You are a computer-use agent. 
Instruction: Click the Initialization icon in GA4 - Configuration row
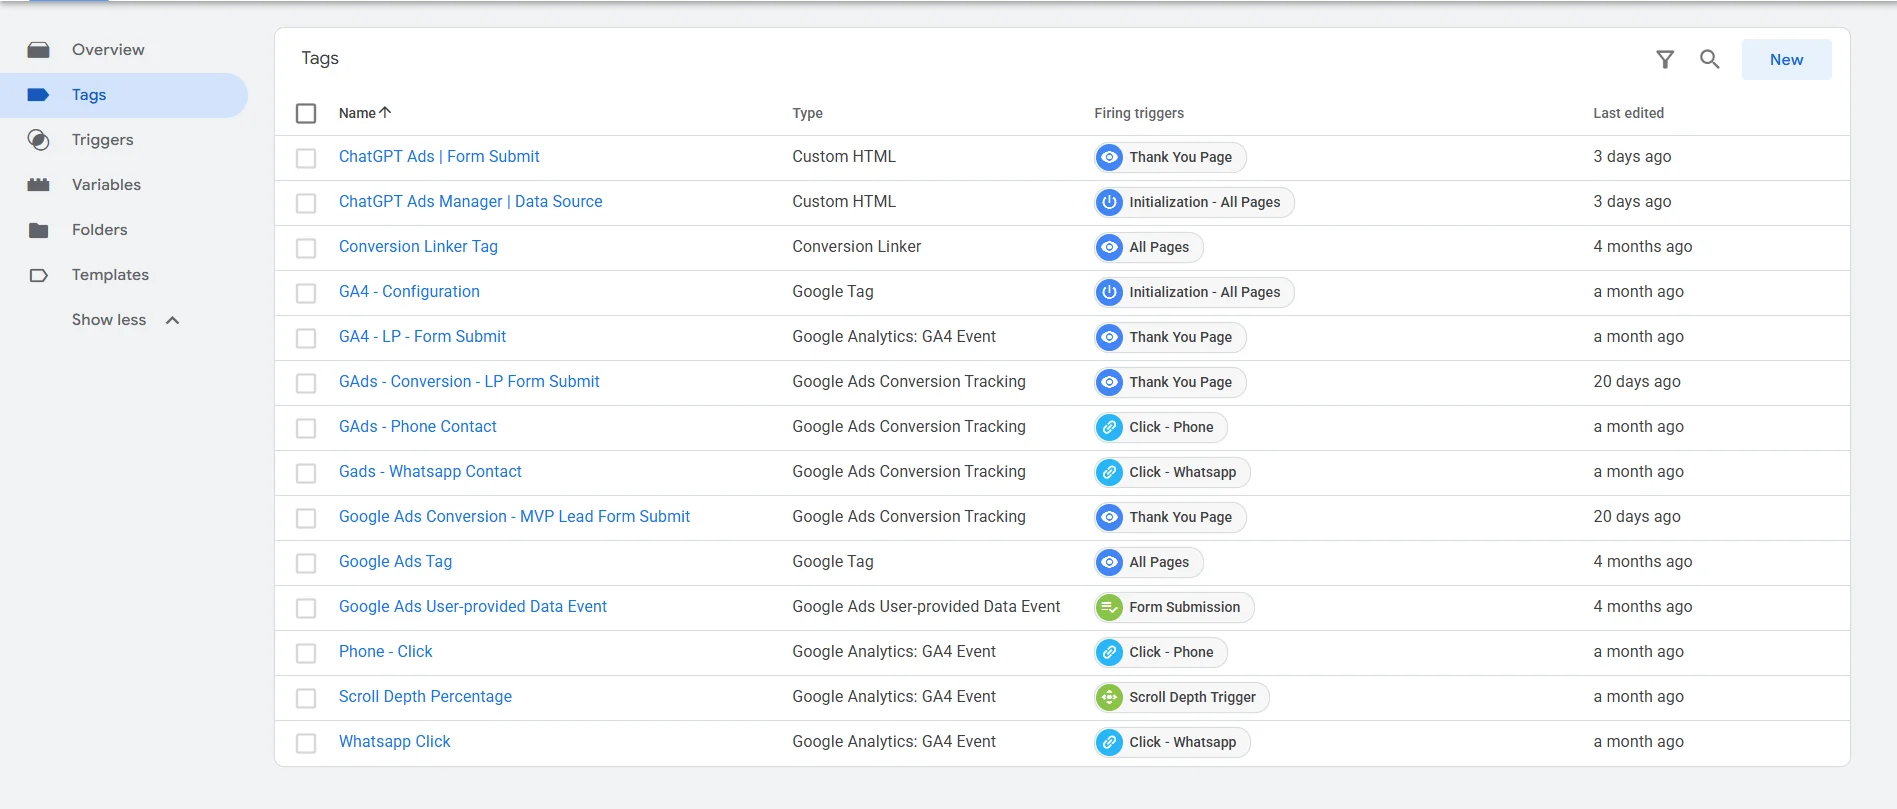click(x=1109, y=292)
